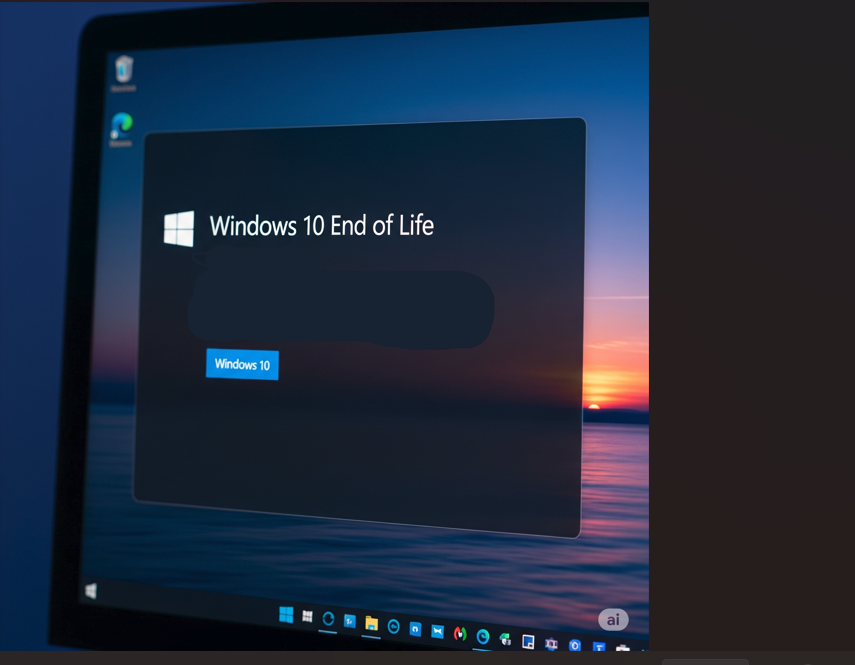Click the blue Start button in the taskbar

286,614
